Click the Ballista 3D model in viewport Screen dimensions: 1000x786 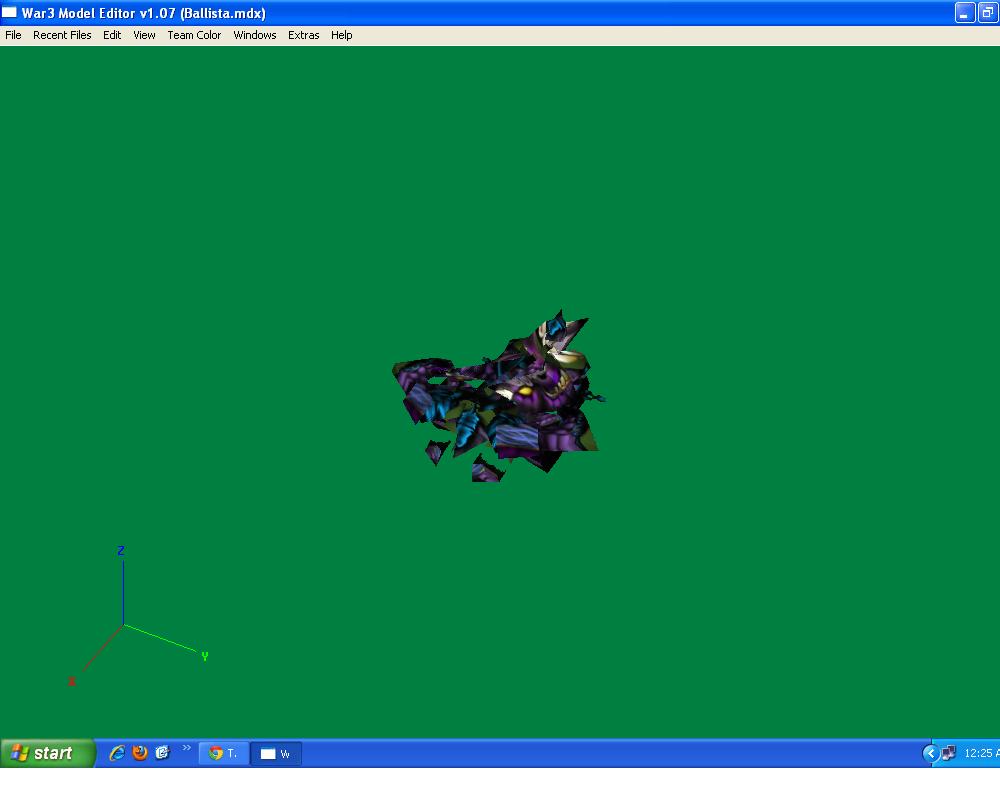(x=497, y=397)
